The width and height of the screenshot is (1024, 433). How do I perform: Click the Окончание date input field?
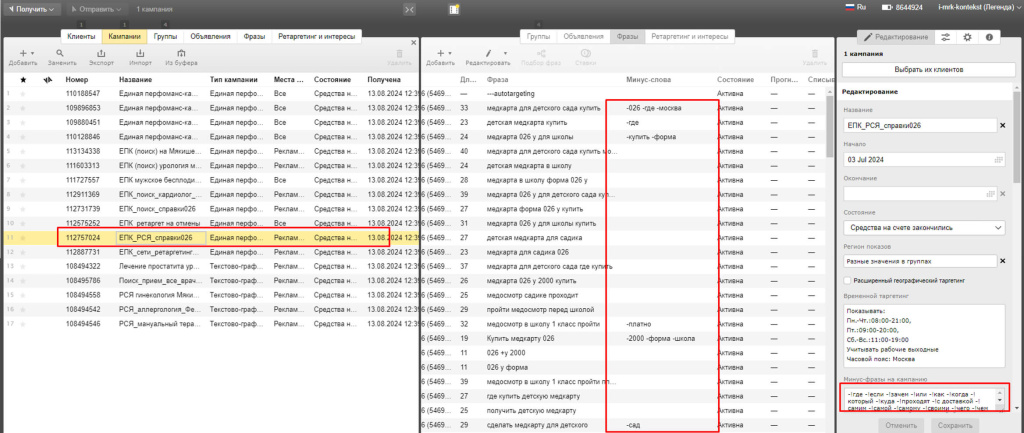tap(920, 193)
